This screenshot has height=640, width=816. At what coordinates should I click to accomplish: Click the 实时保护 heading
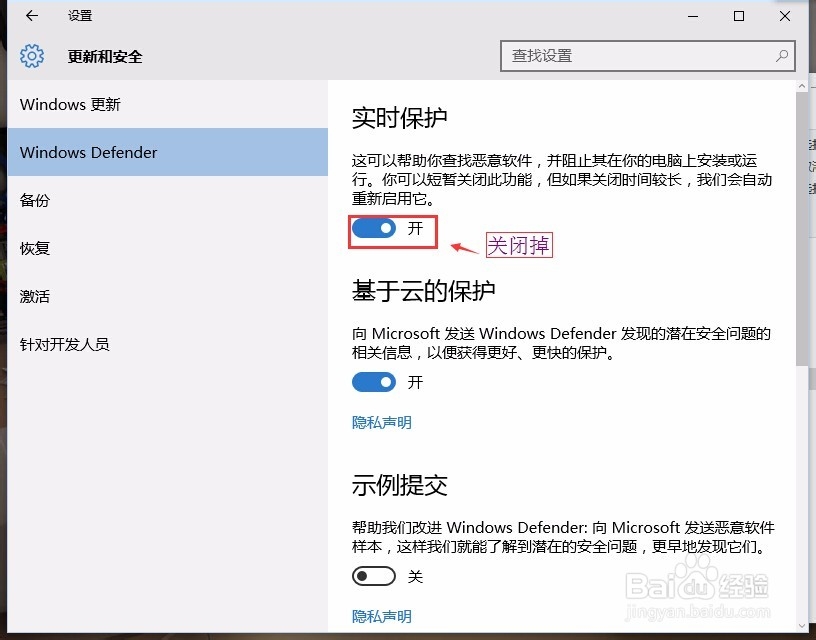(x=400, y=118)
